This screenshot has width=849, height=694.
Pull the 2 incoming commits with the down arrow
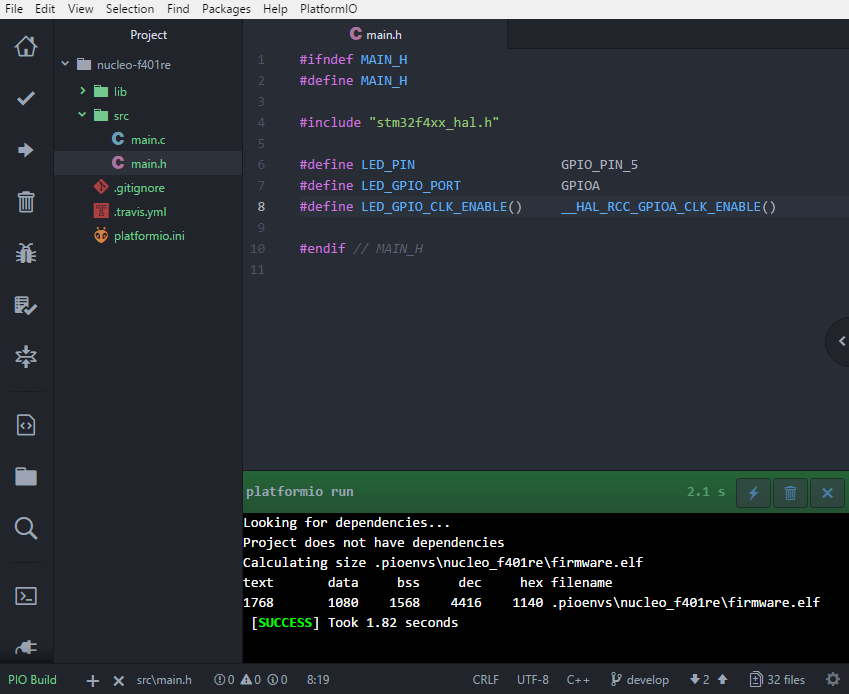coord(700,679)
